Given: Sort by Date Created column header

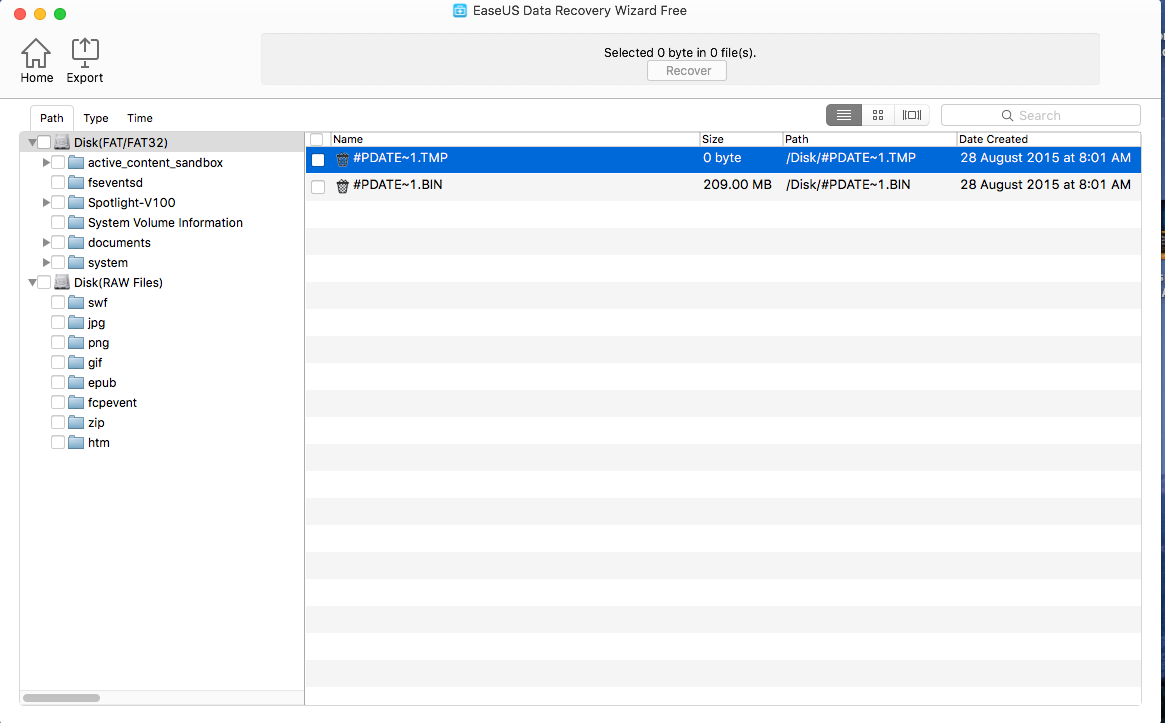Looking at the screenshot, I should tap(1048, 139).
